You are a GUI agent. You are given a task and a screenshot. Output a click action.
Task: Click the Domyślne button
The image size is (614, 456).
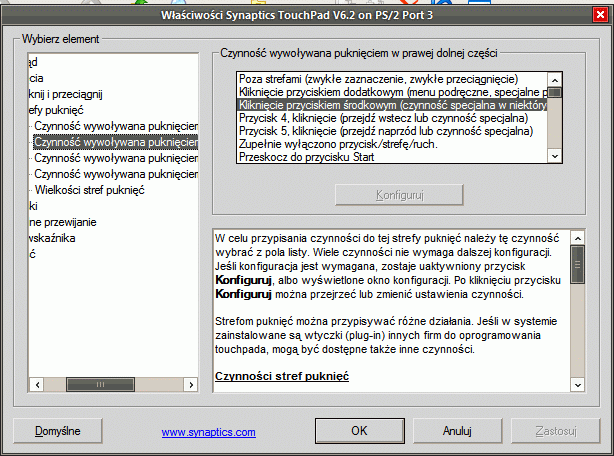58,431
